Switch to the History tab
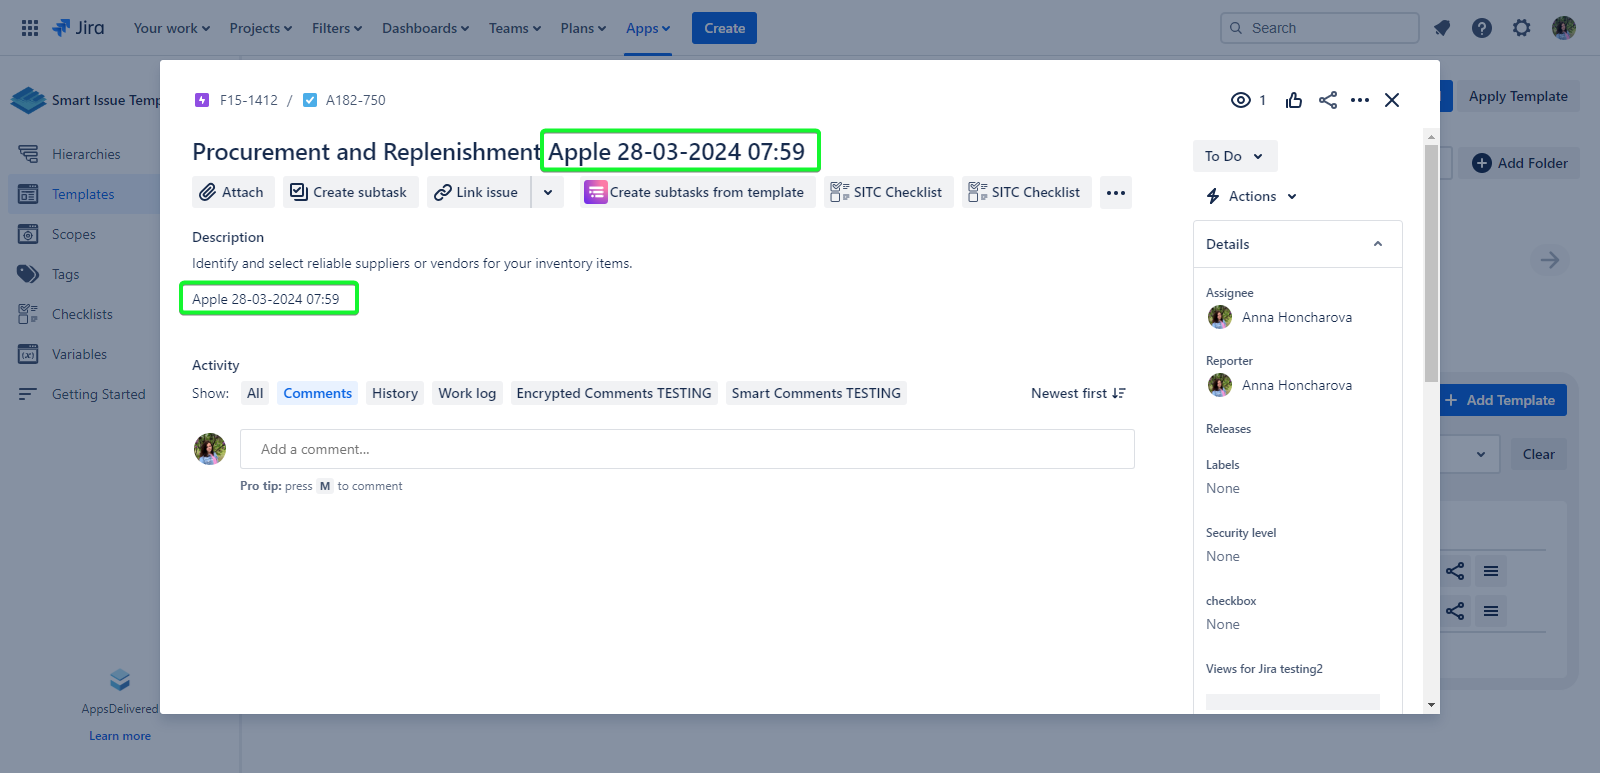The height and width of the screenshot is (773, 1600). pyautogui.click(x=395, y=393)
